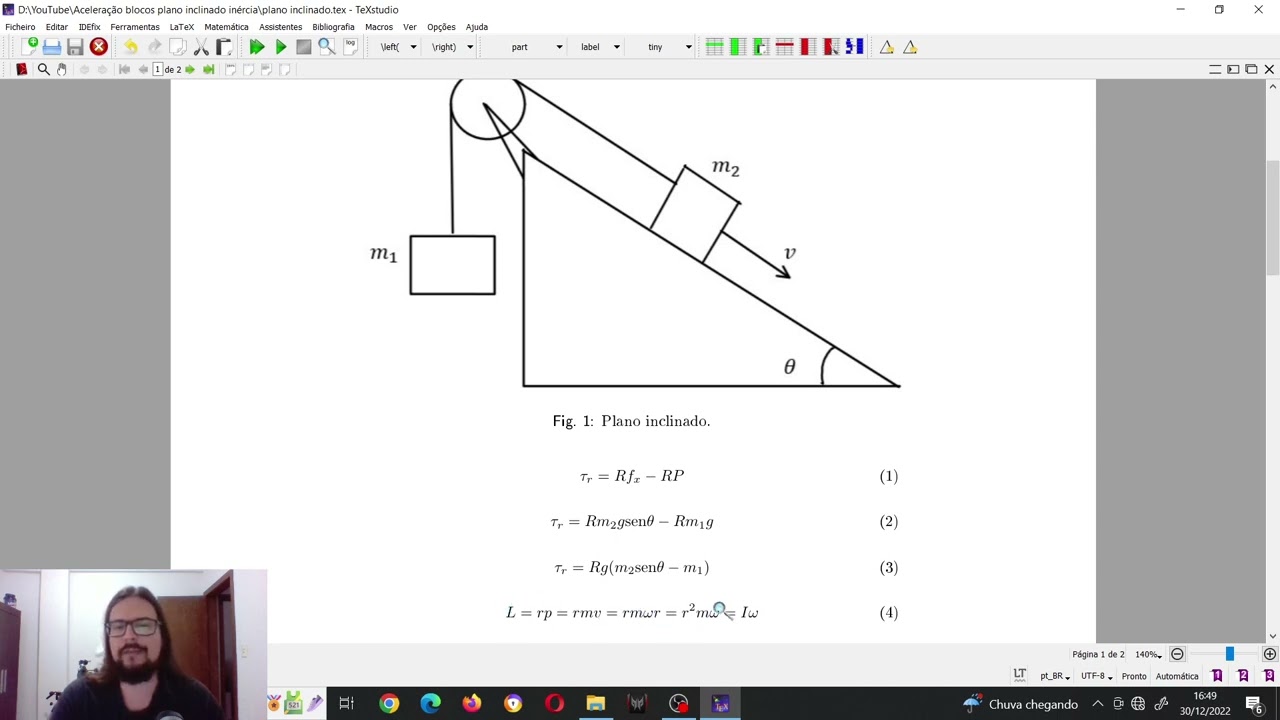Go to bookmark 3 in status bar
This screenshot has width=1280, height=720.
(1269, 676)
